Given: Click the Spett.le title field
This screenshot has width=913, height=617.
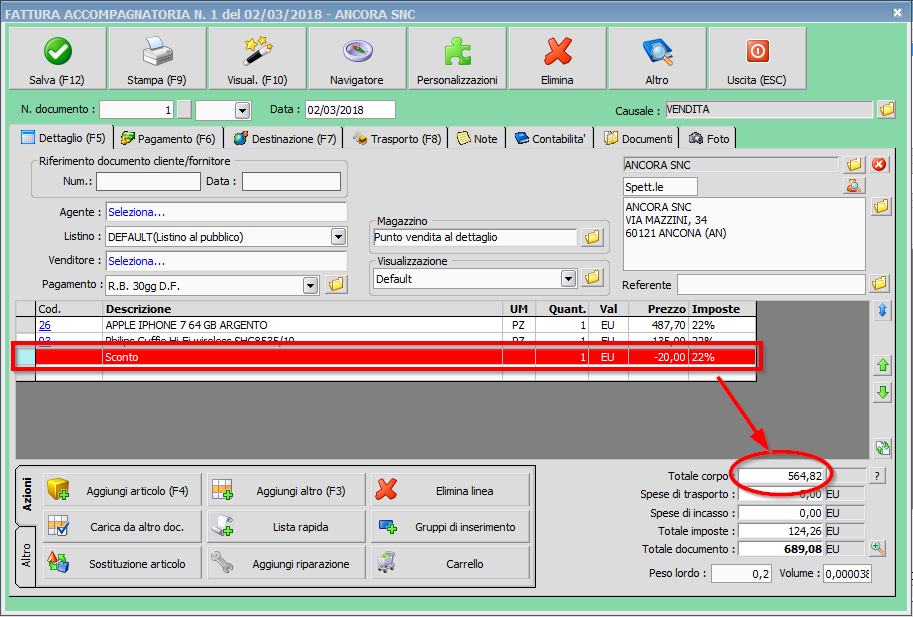Looking at the screenshot, I should point(660,187).
